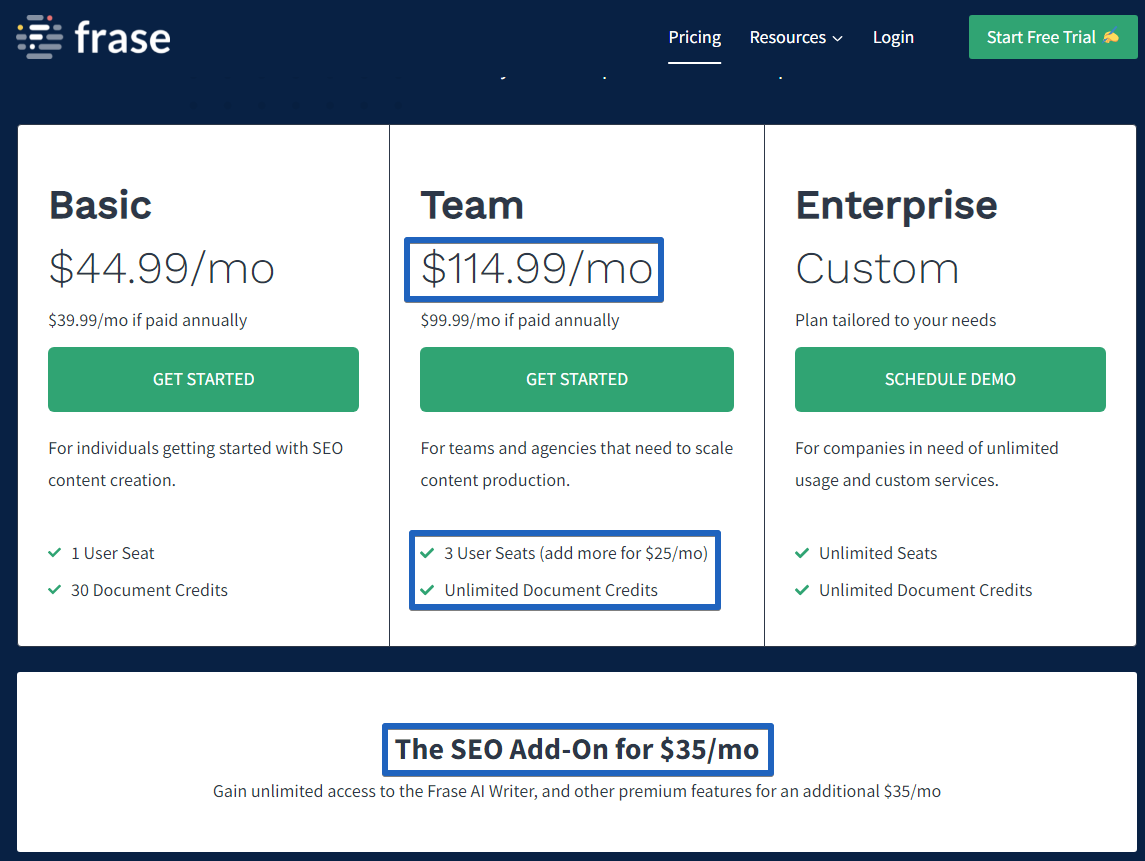
Task: Click the Custom price text
Action: coord(877,269)
